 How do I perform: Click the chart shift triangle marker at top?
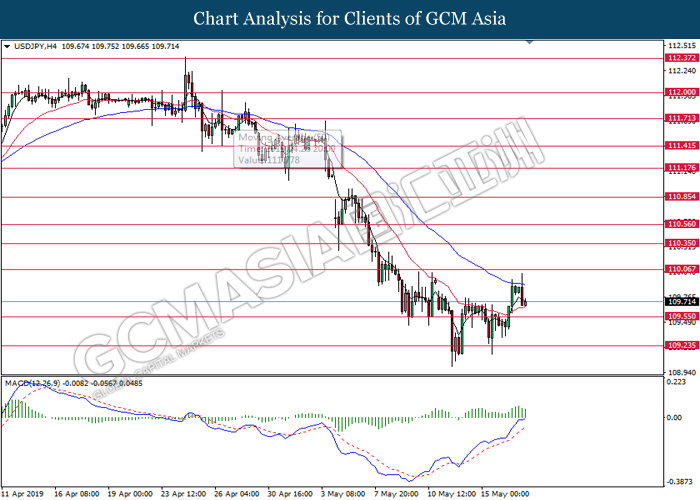530,42
